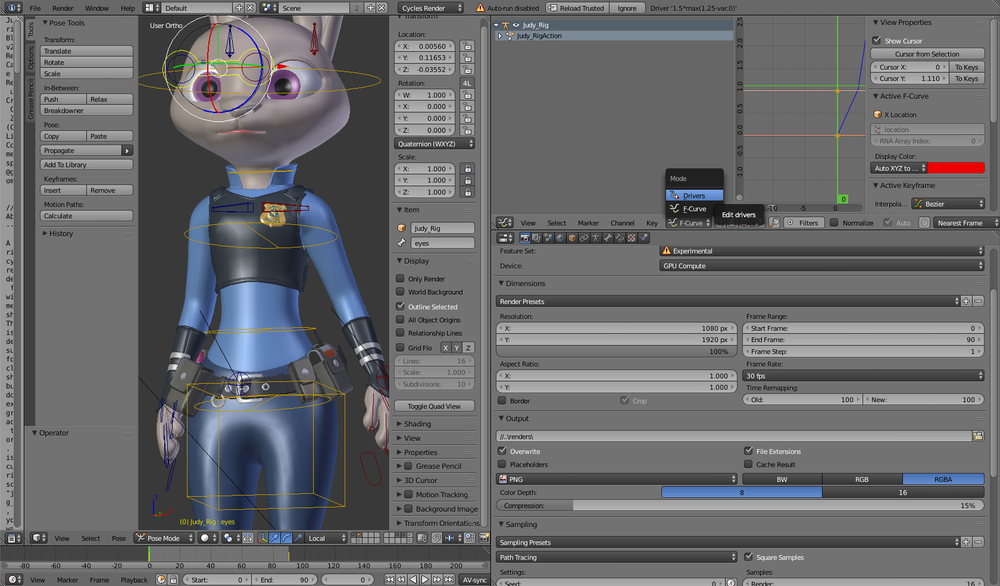Open the Render Layers properties tab
This screenshot has height=586, width=1000.
point(536,238)
